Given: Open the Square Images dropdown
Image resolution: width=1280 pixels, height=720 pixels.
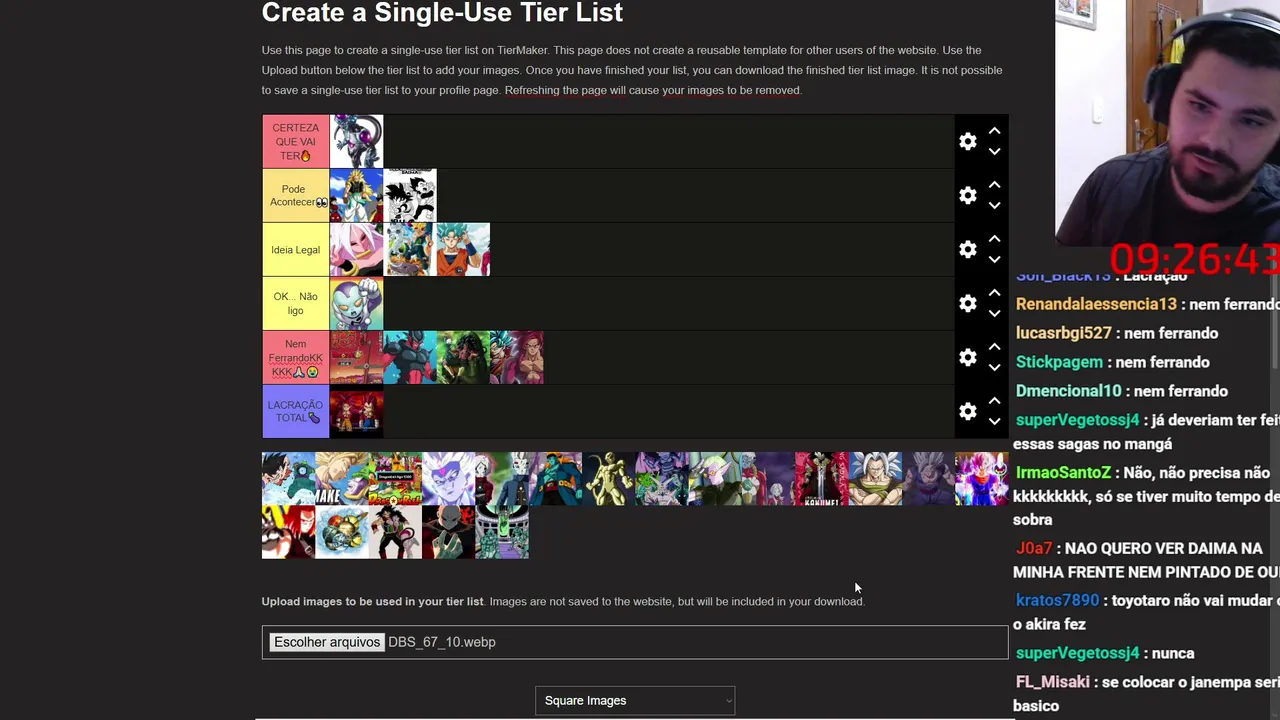Looking at the screenshot, I should pos(635,701).
